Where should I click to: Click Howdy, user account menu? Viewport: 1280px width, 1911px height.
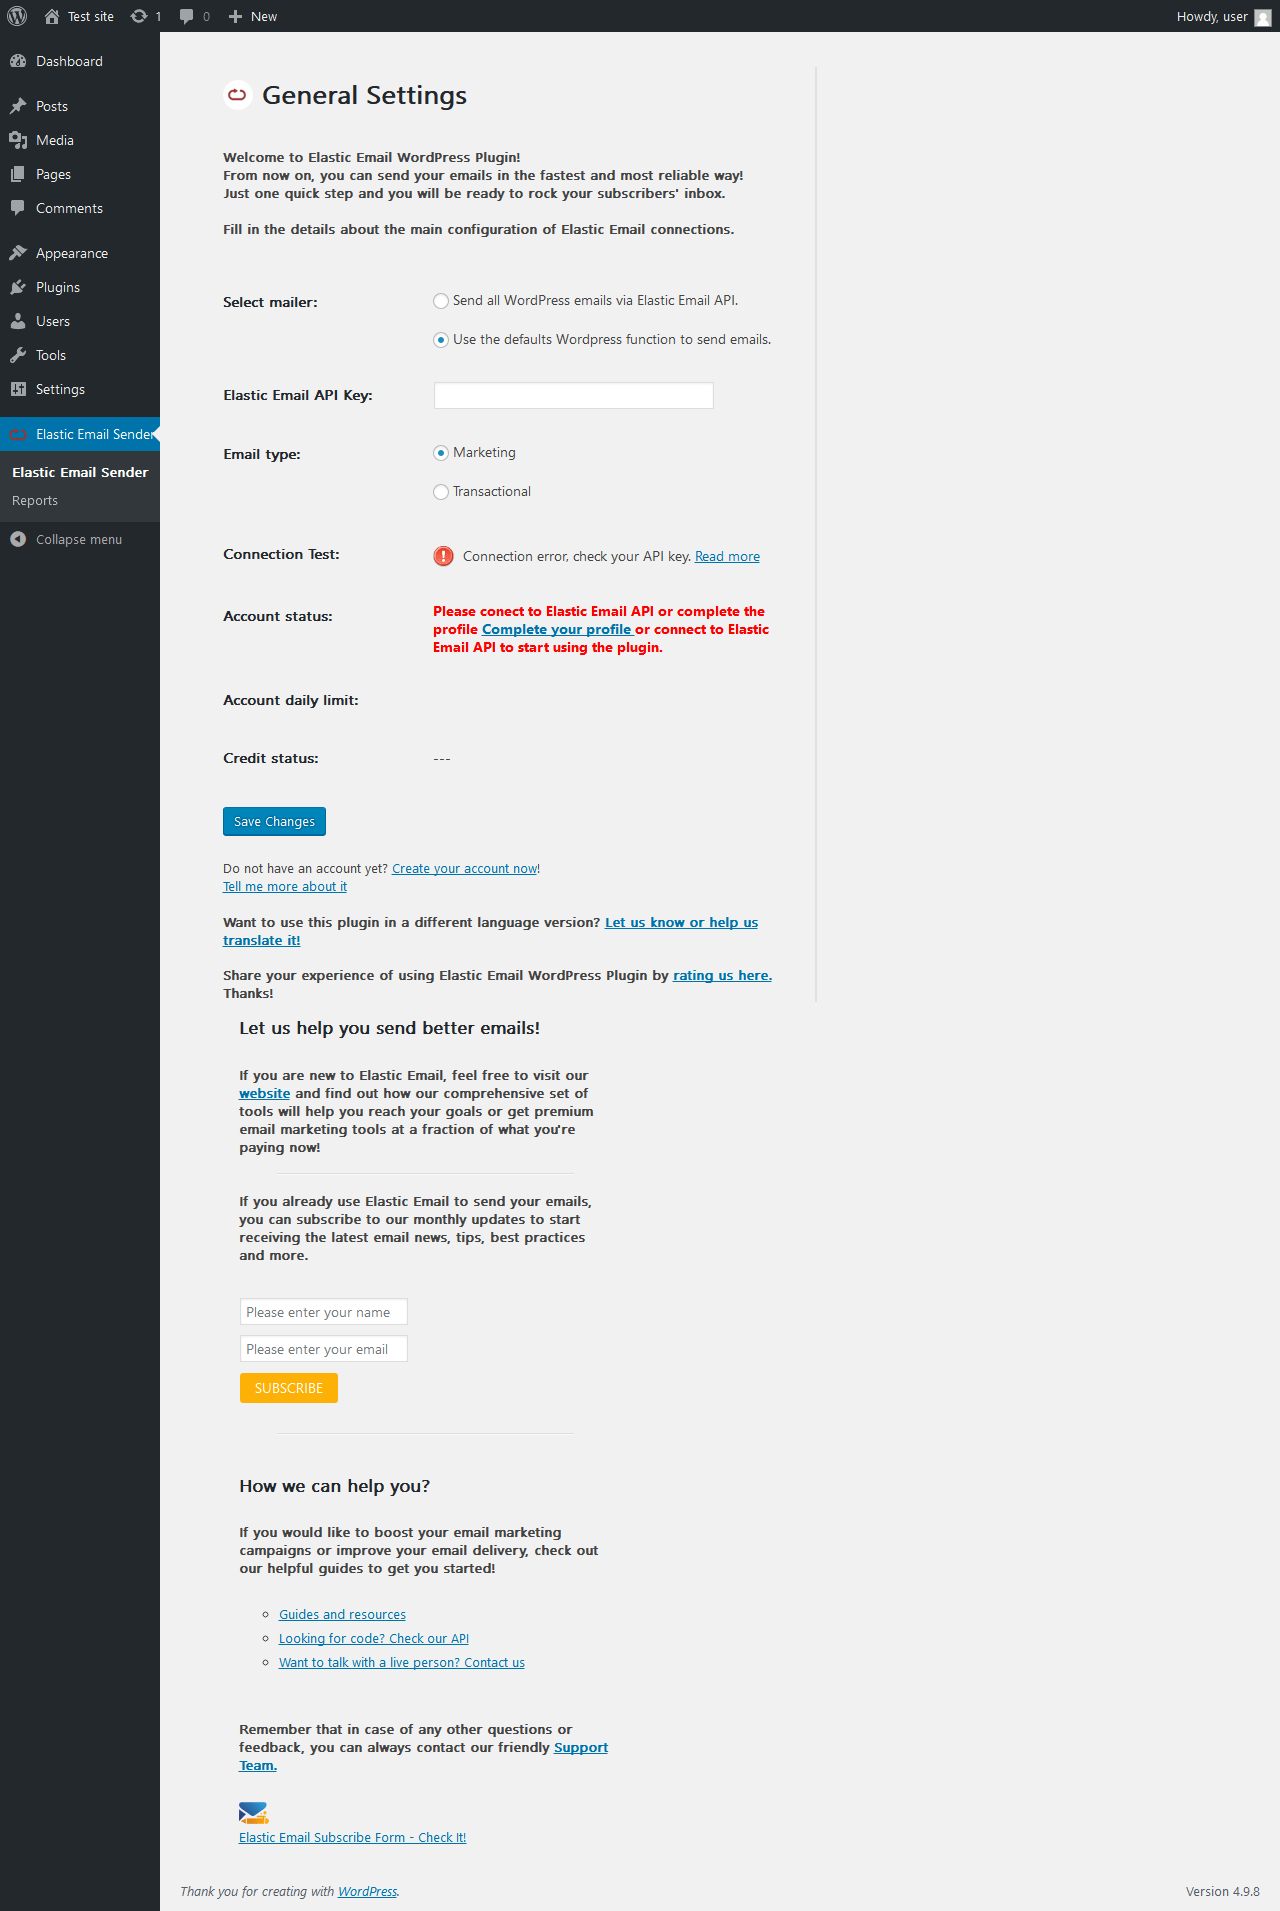[1223, 16]
